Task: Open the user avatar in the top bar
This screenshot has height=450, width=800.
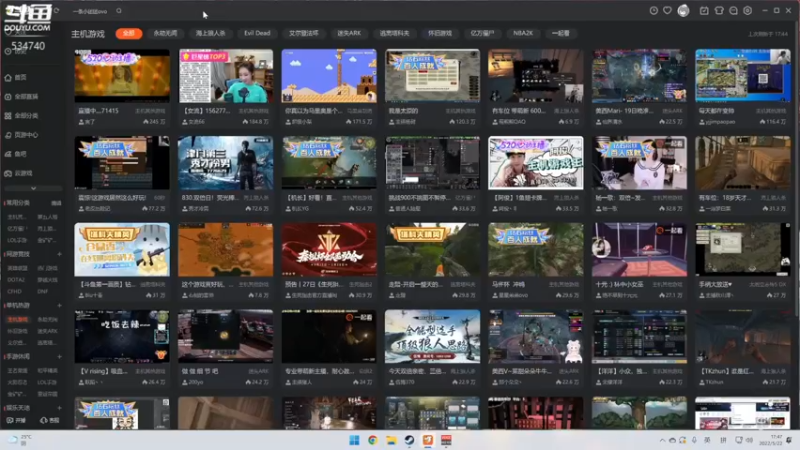Action: click(x=683, y=11)
